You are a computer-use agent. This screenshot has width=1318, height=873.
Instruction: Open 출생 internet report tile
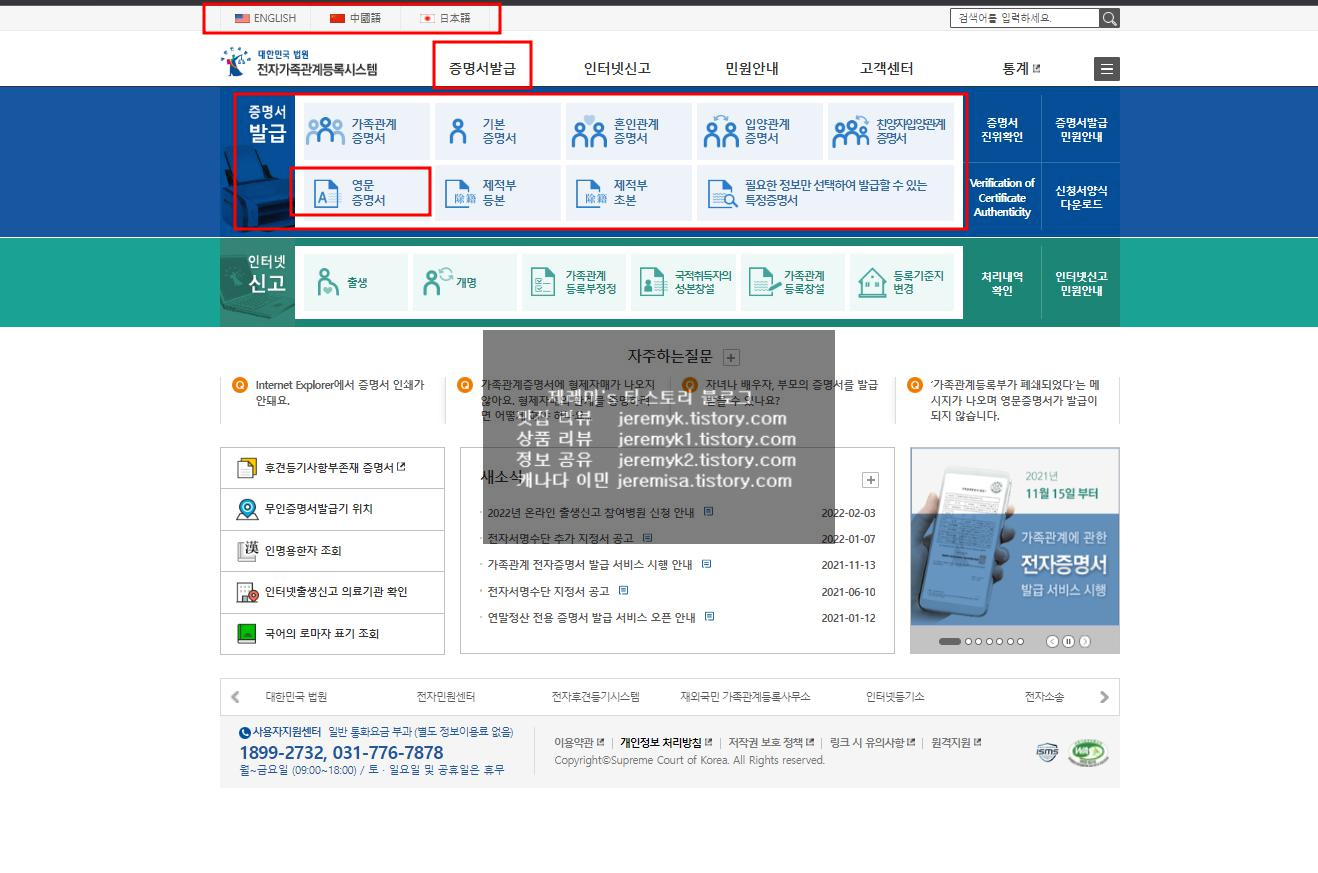click(355, 282)
